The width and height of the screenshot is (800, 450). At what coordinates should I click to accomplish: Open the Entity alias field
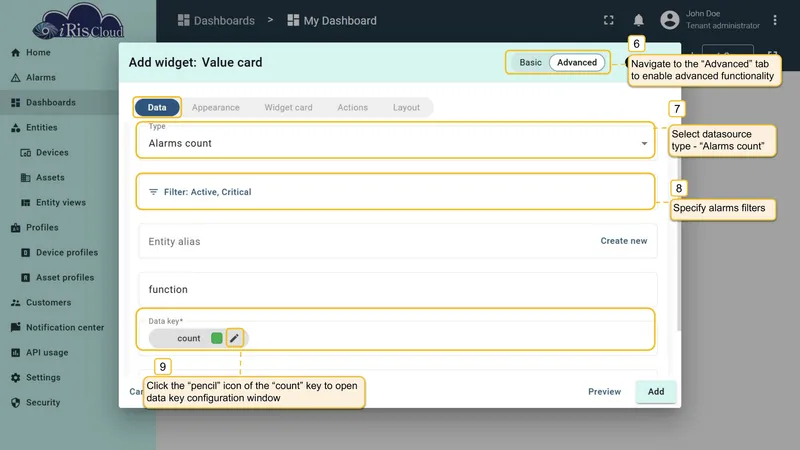(x=368, y=241)
